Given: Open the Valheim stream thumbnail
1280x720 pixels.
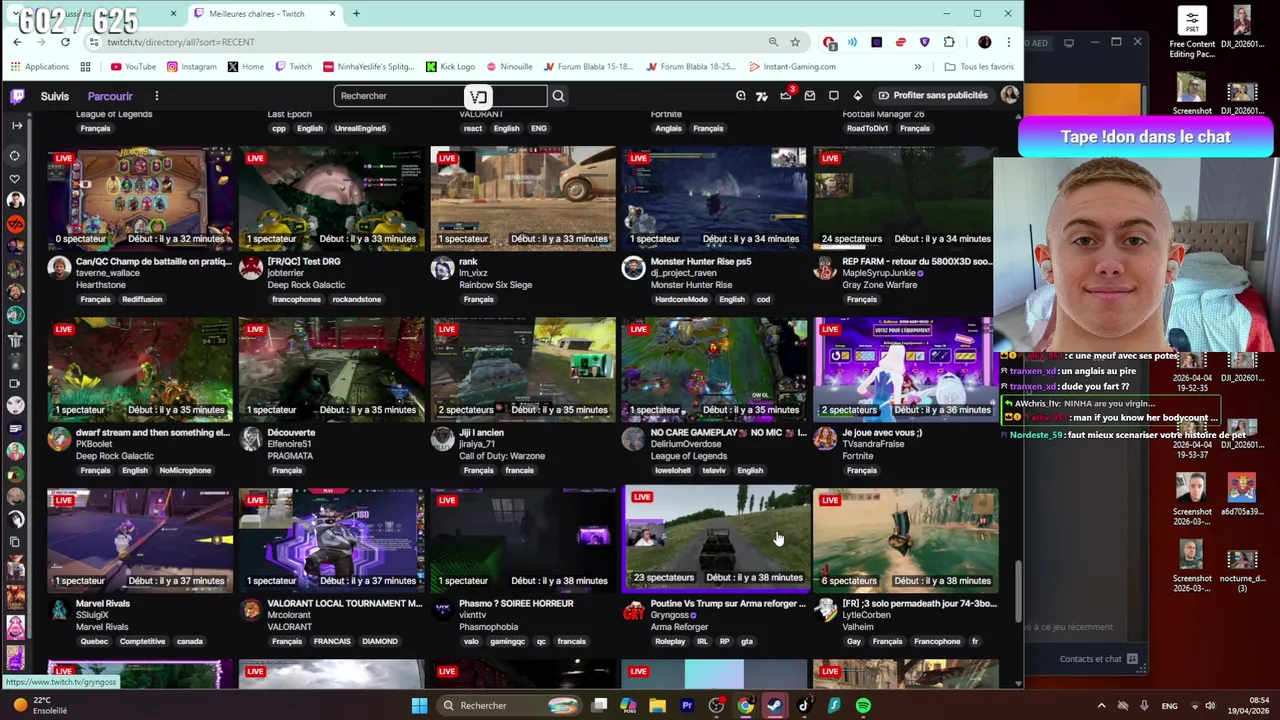Looking at the screenshot, I should coord(905,540).
